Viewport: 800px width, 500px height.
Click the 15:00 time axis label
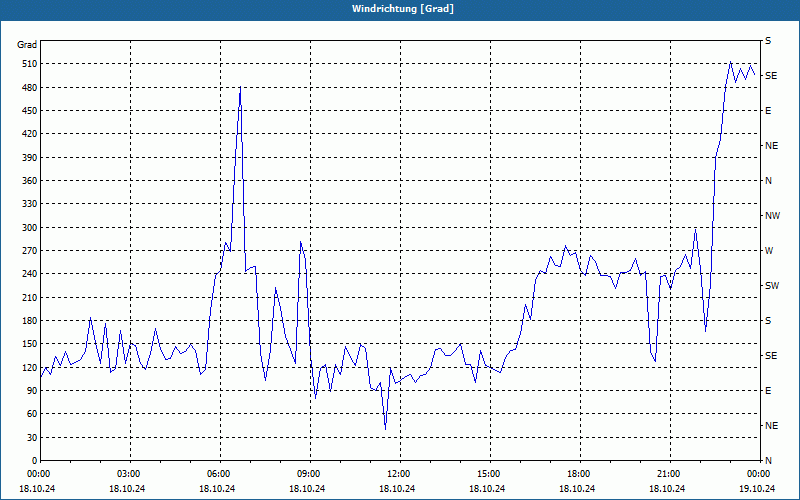point(490,474)
